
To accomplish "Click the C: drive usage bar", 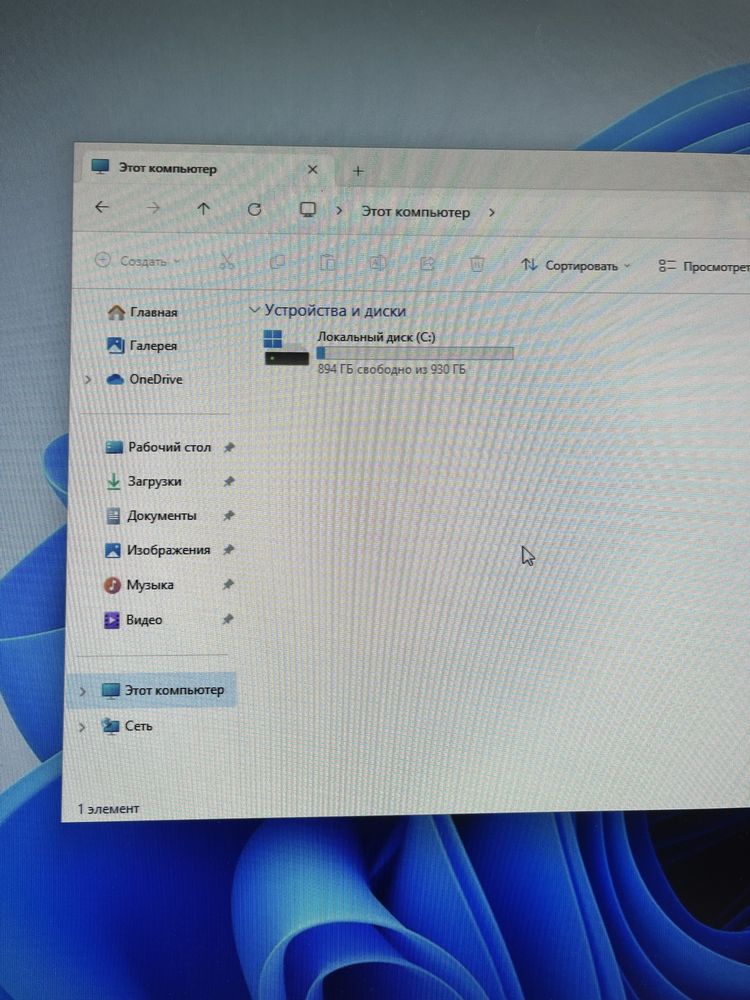I will point(415,353).
